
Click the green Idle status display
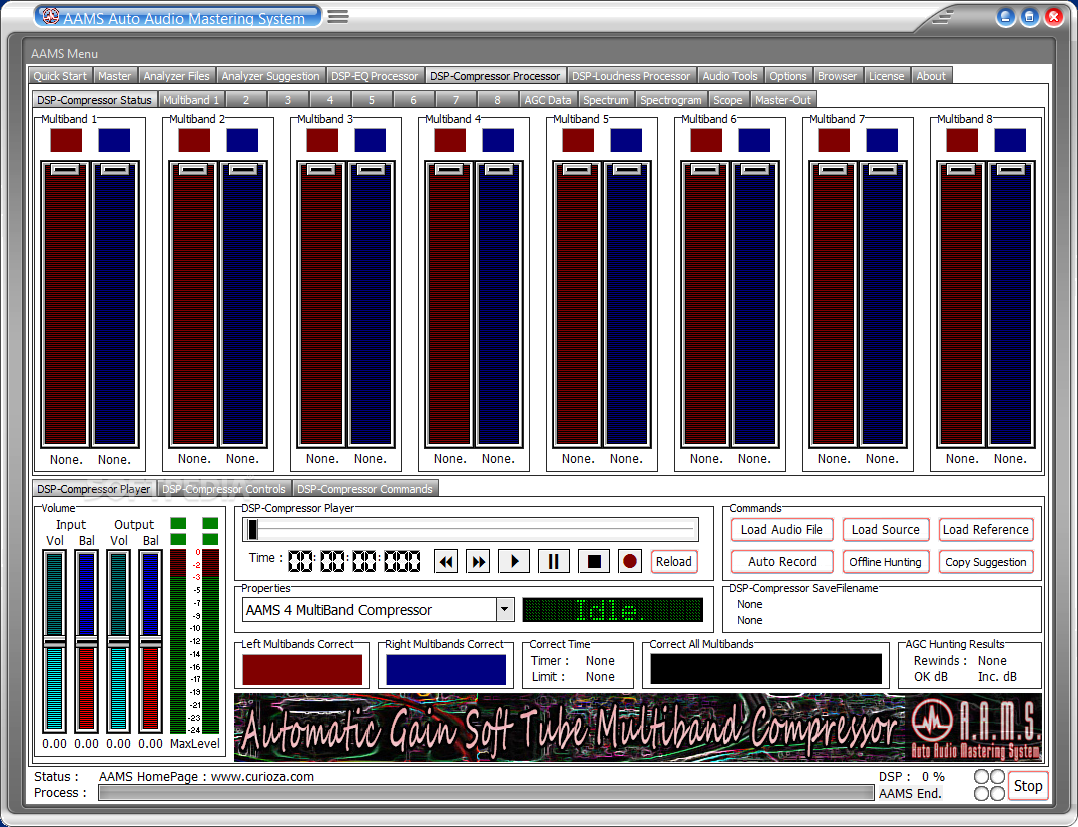613,610
